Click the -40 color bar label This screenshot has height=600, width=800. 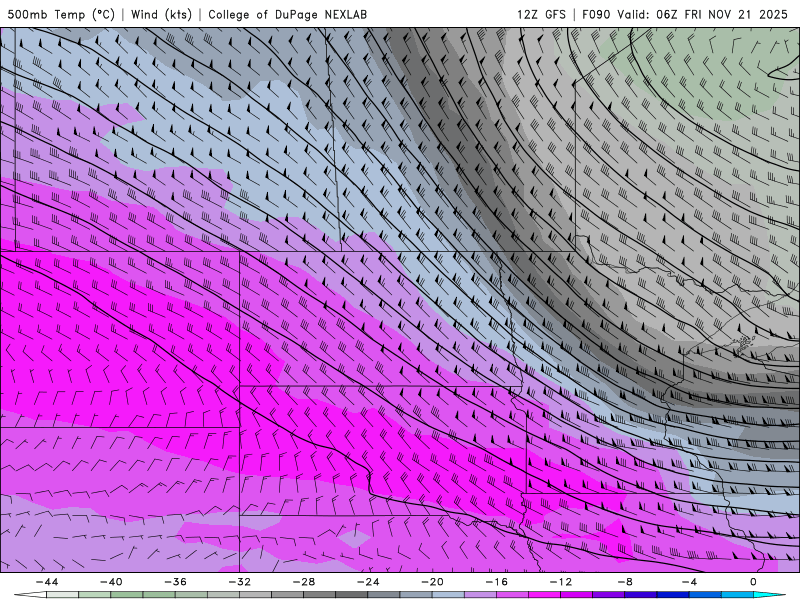coord(111,582)
